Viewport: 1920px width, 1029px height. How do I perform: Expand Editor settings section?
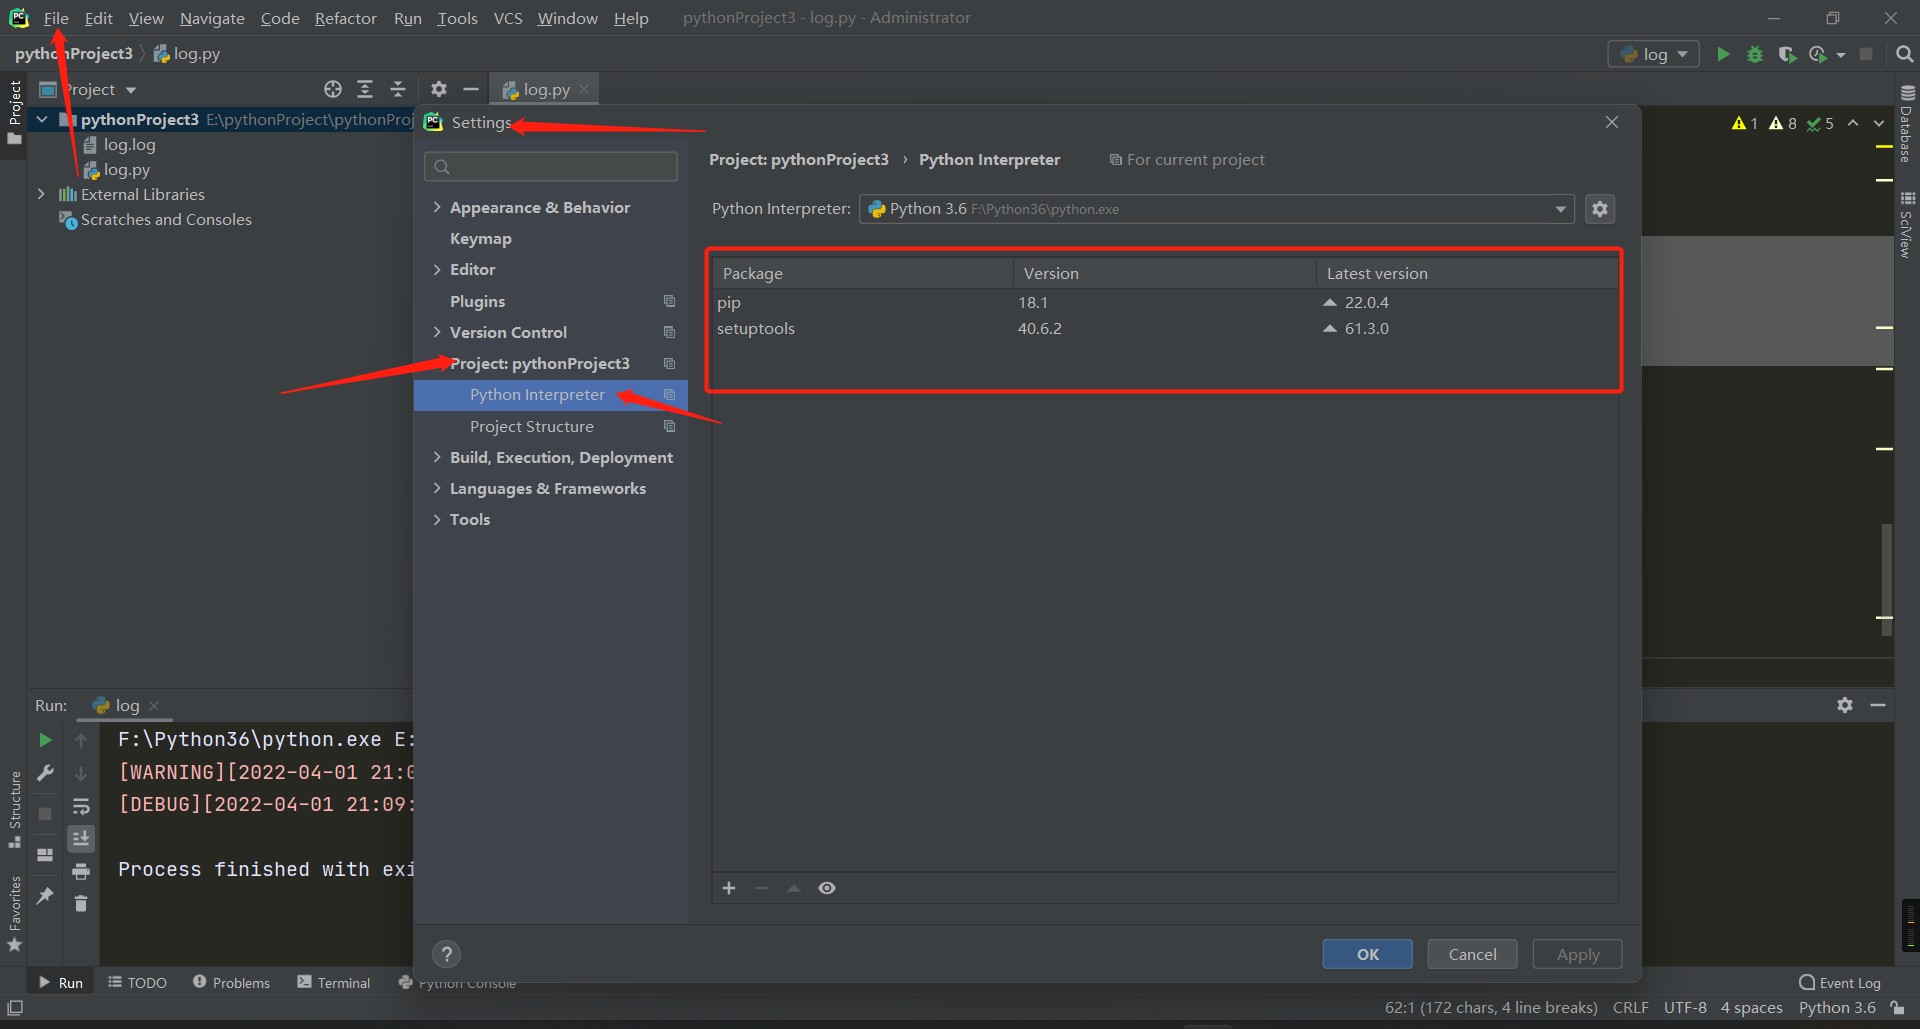[437, 269]
